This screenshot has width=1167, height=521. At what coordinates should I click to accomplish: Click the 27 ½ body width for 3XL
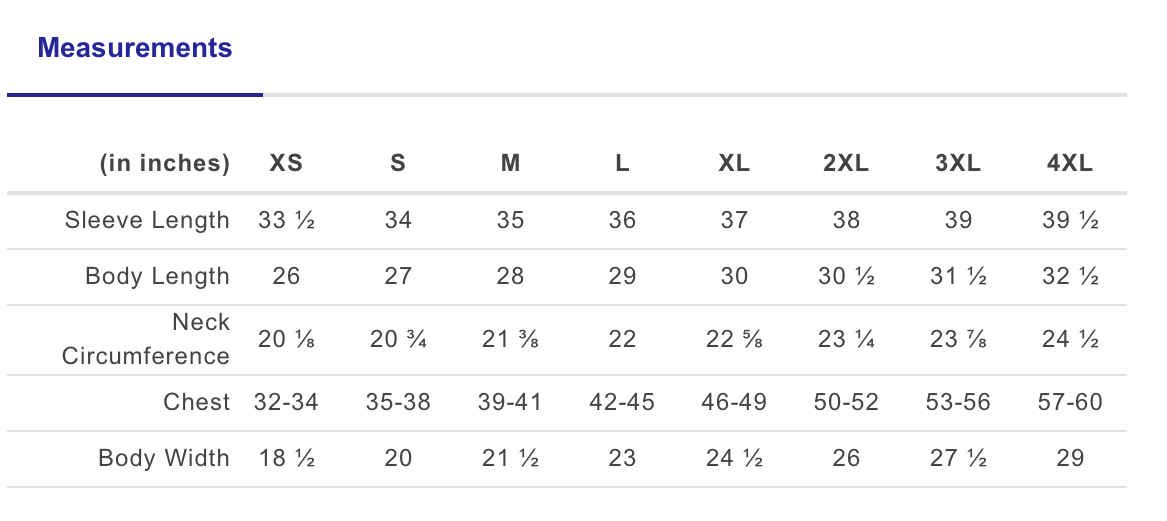tap(958, 458)
